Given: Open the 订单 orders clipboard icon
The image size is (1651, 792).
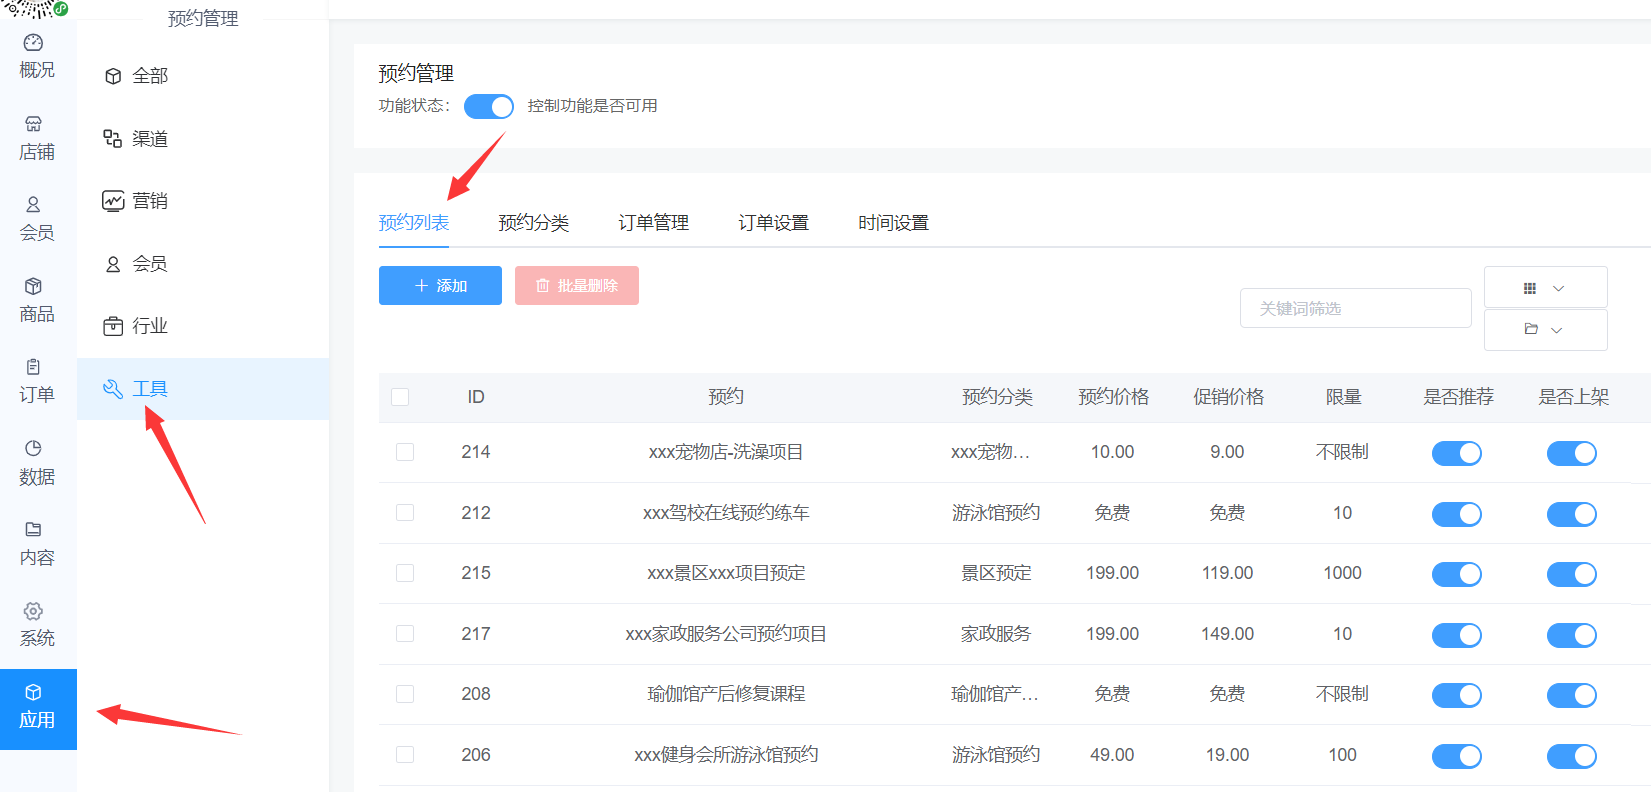Looking at the screenshot, I should [33, 367].
